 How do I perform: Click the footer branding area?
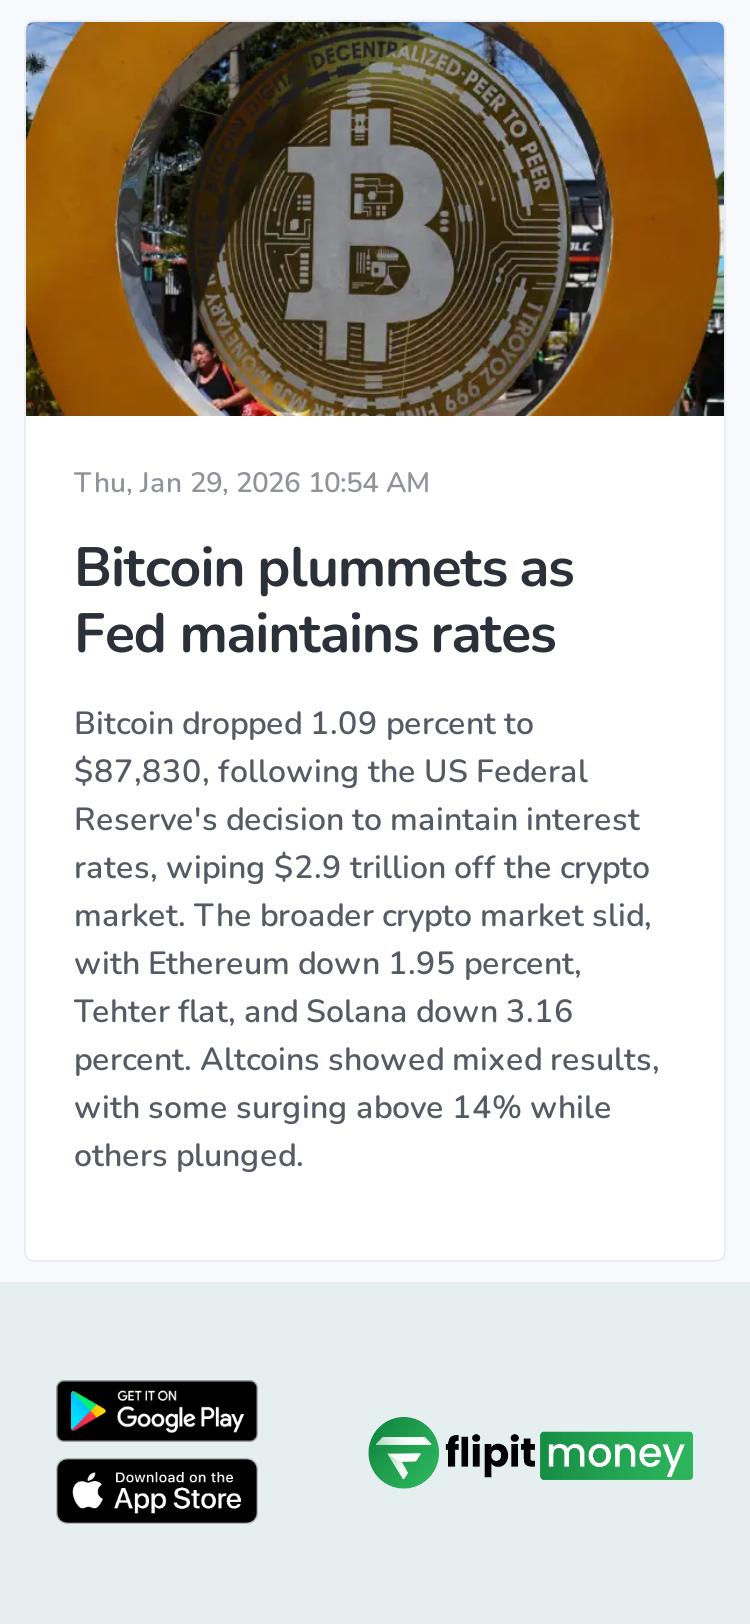coord(531,1455)
